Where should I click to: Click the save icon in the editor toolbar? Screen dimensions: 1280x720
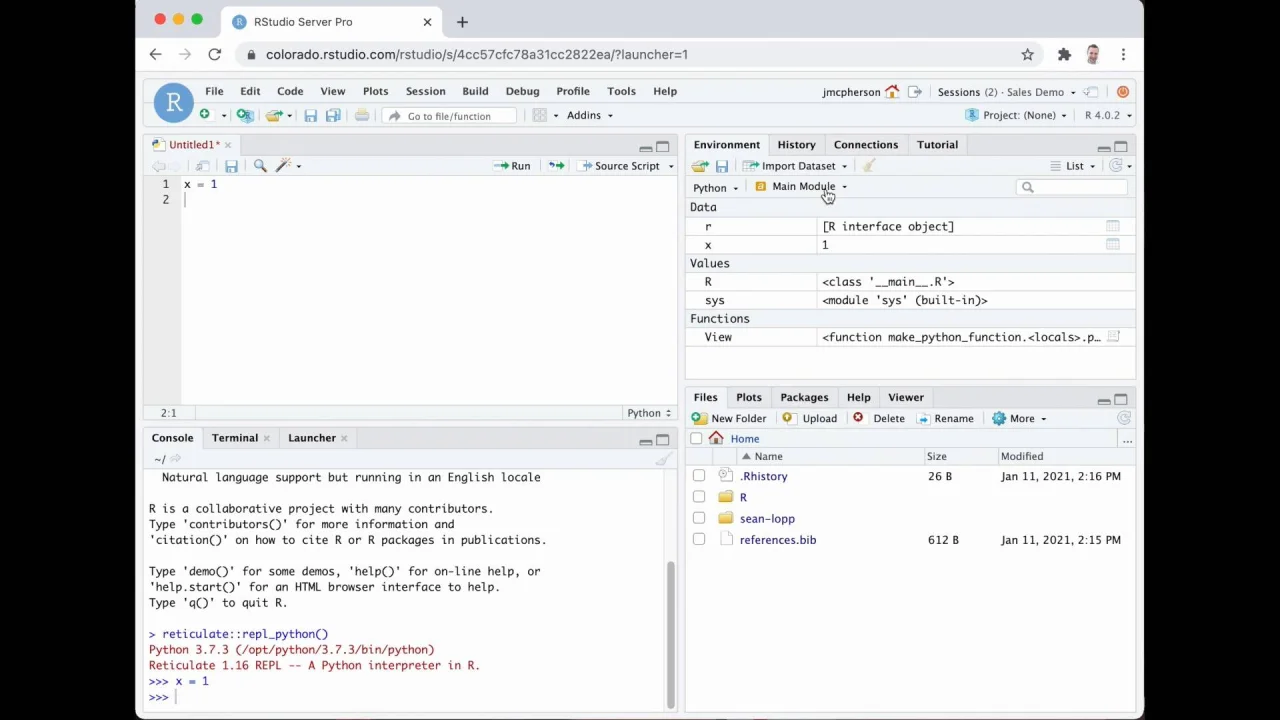click(x=231, y=166)
